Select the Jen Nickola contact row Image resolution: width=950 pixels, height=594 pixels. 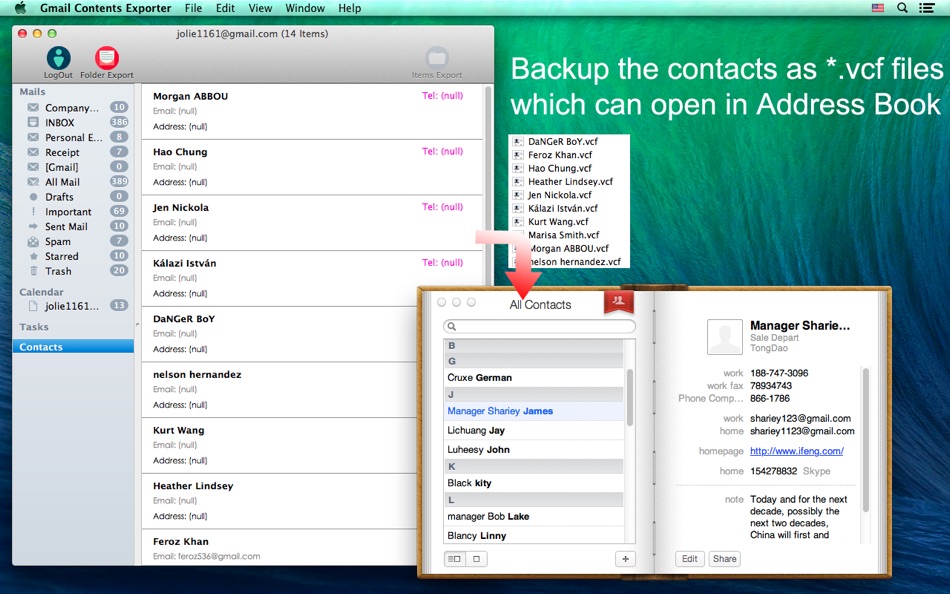[312, 223]
